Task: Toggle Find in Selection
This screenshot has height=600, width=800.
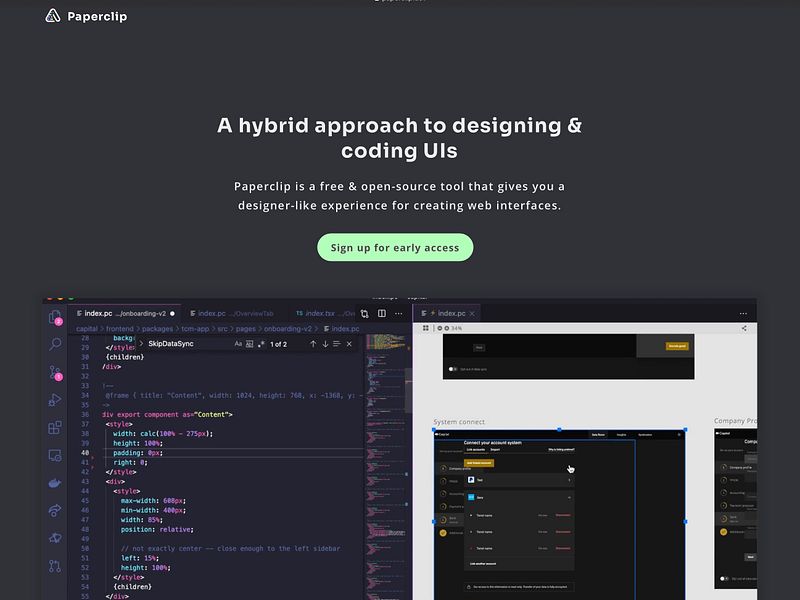Action: [x=337, y=344]
